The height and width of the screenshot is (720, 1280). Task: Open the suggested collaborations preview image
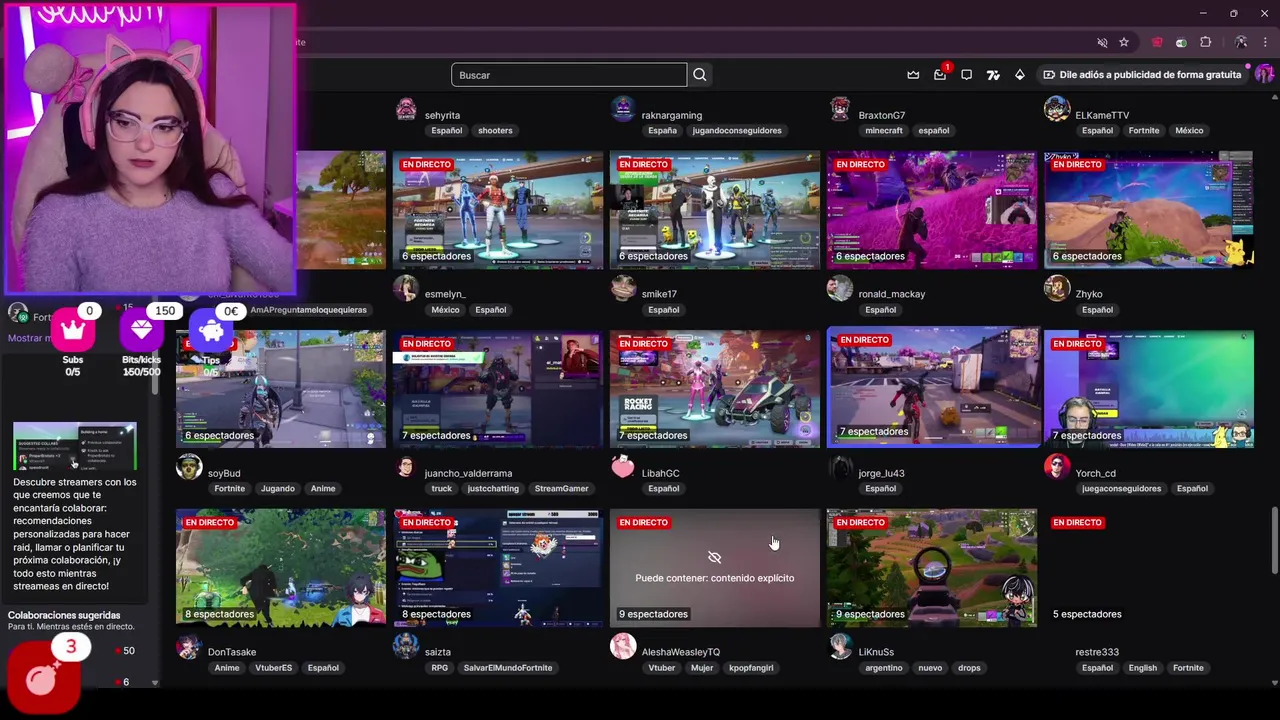pos(75,446)
